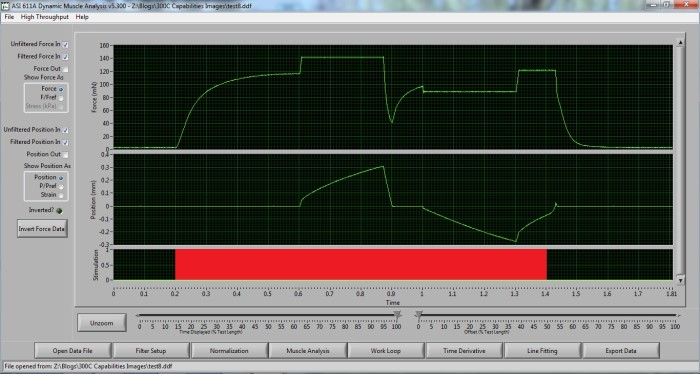Enable the Position Out checkbox
700x374 pixels.
tap(66, 154)
